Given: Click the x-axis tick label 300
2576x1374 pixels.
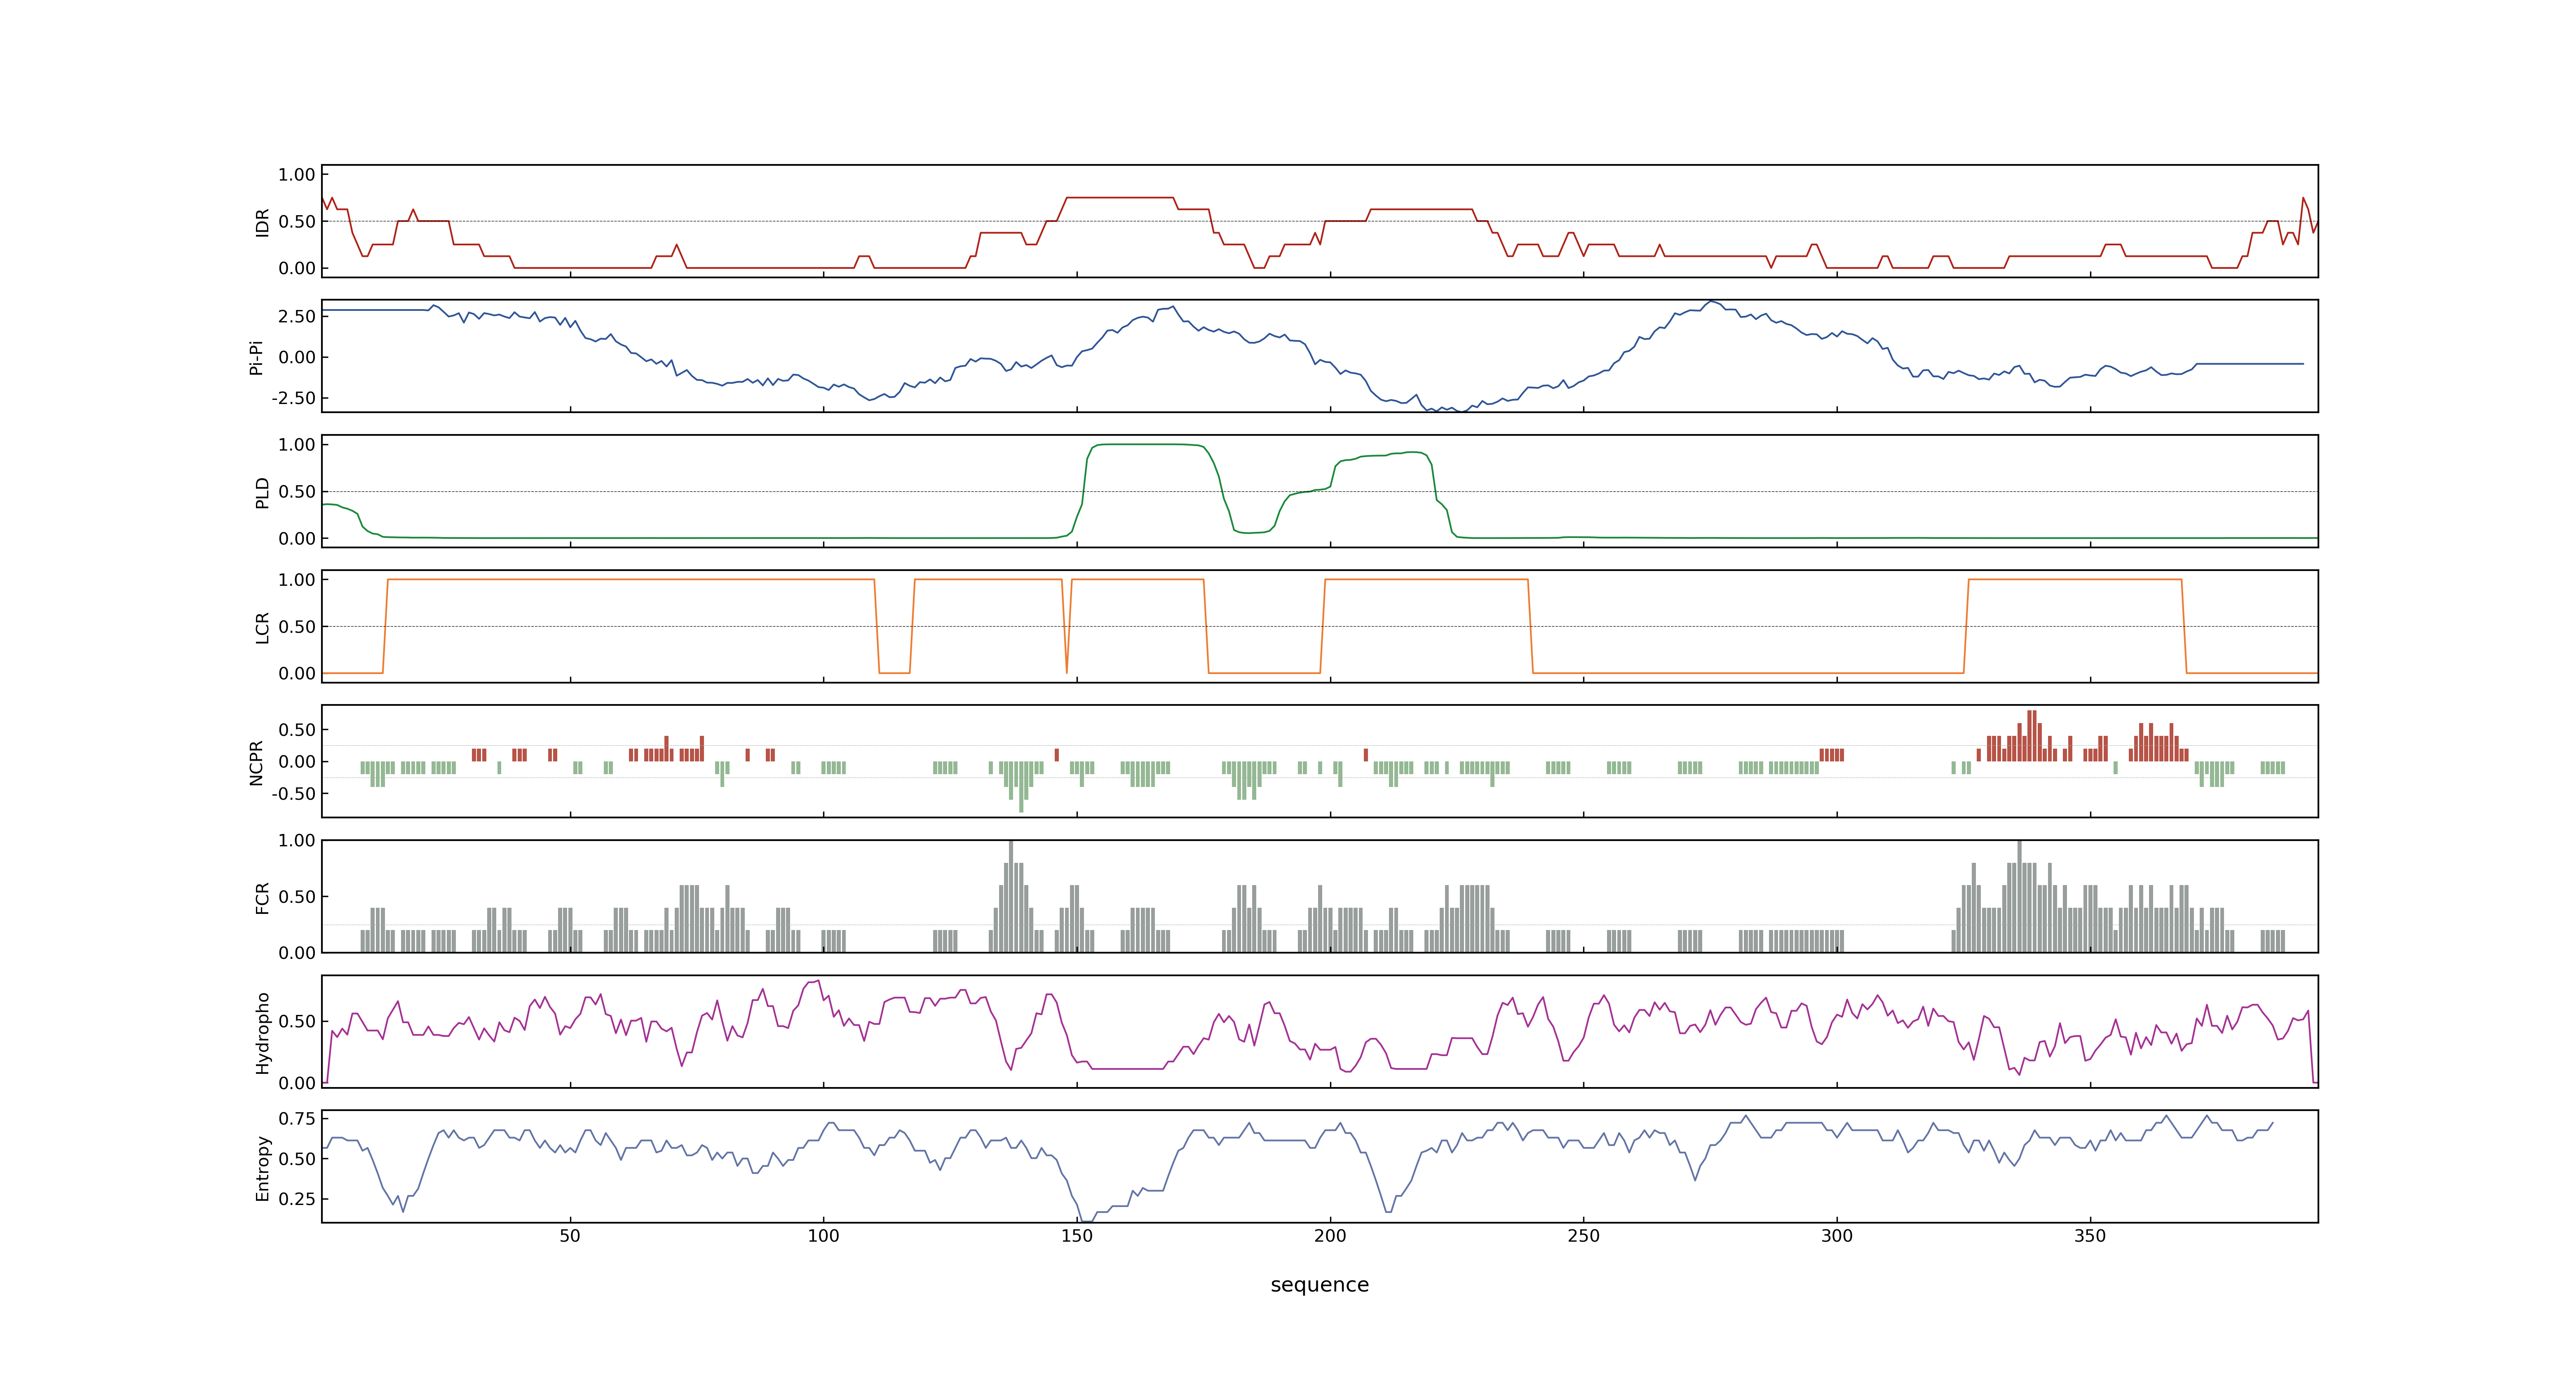Looking at the screenshot, I should 1837,1236.
